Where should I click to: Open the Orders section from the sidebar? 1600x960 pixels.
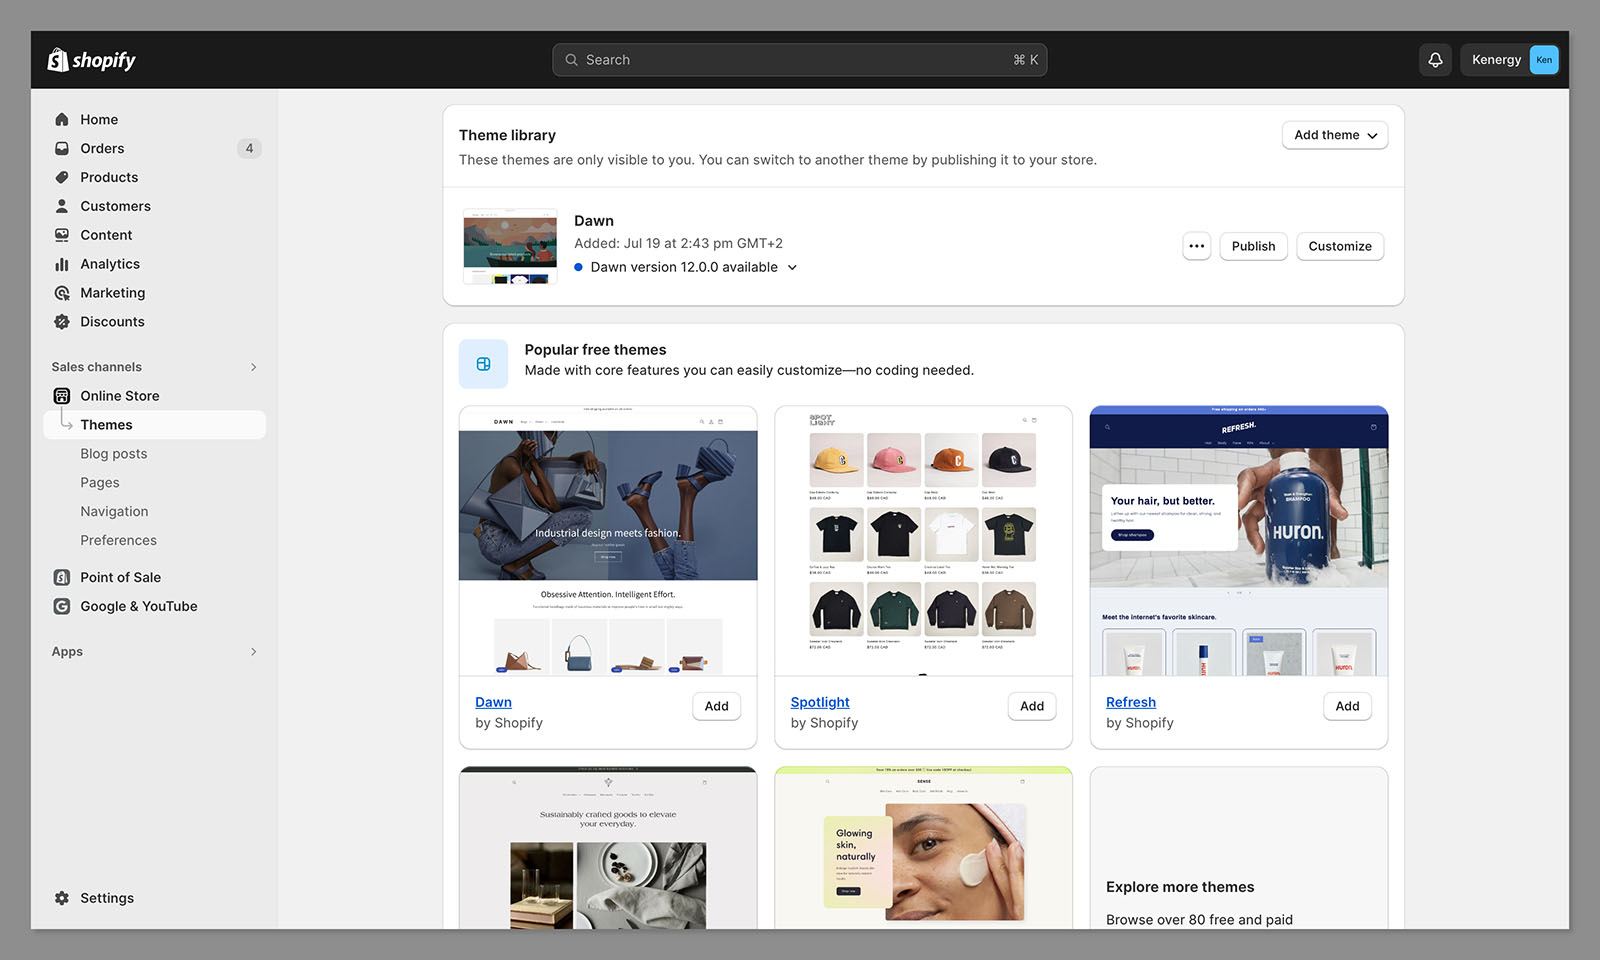coord(101,148)
